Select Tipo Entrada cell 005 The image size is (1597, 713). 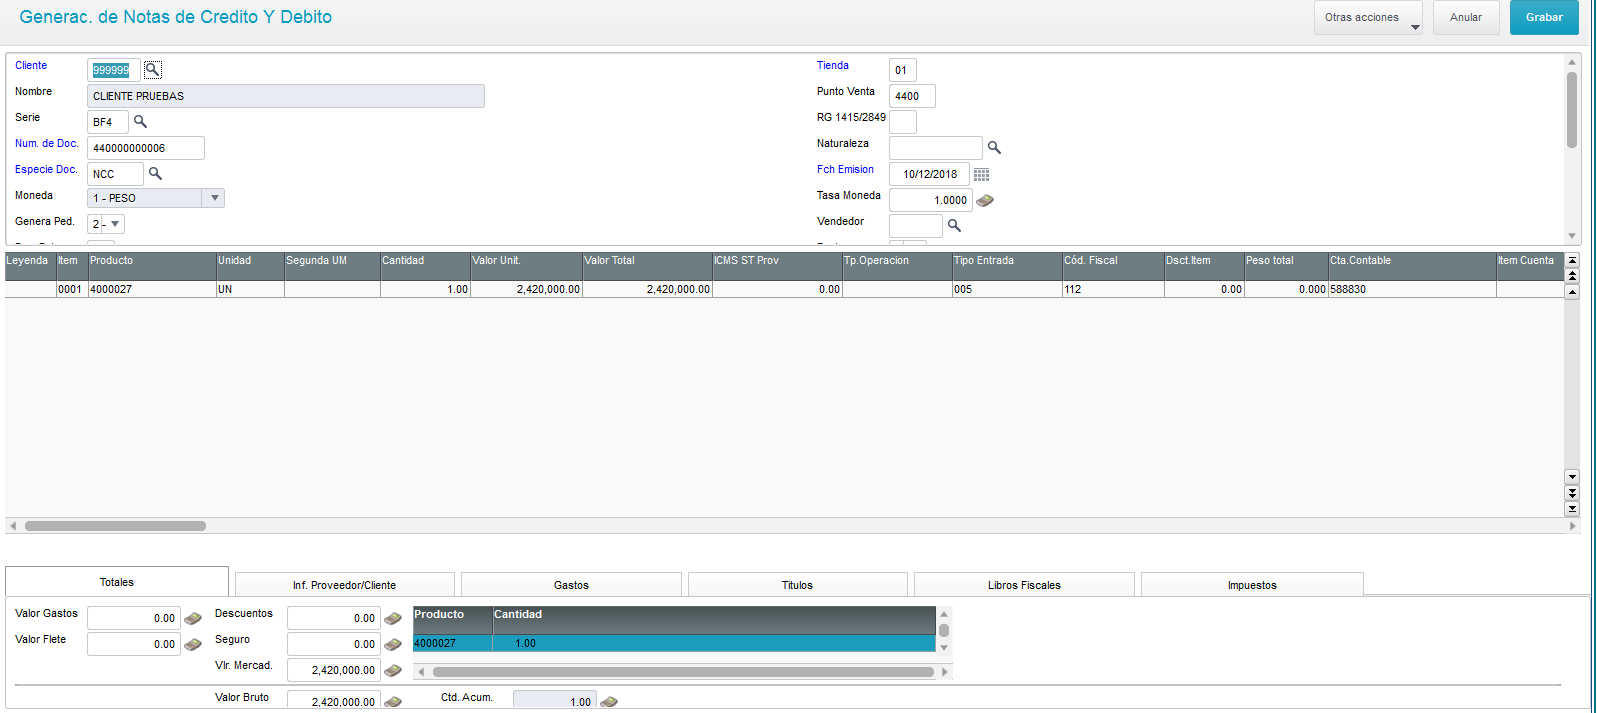point(1007,289)
